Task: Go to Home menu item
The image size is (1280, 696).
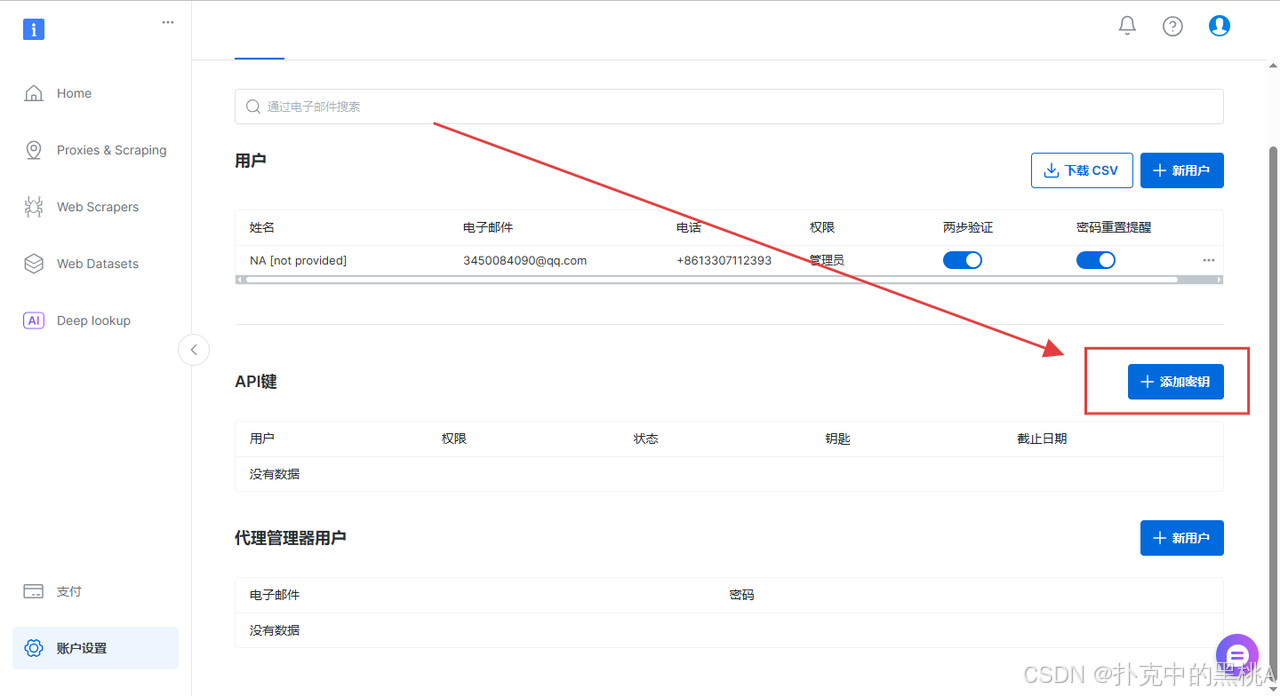Action: (74, 93)
